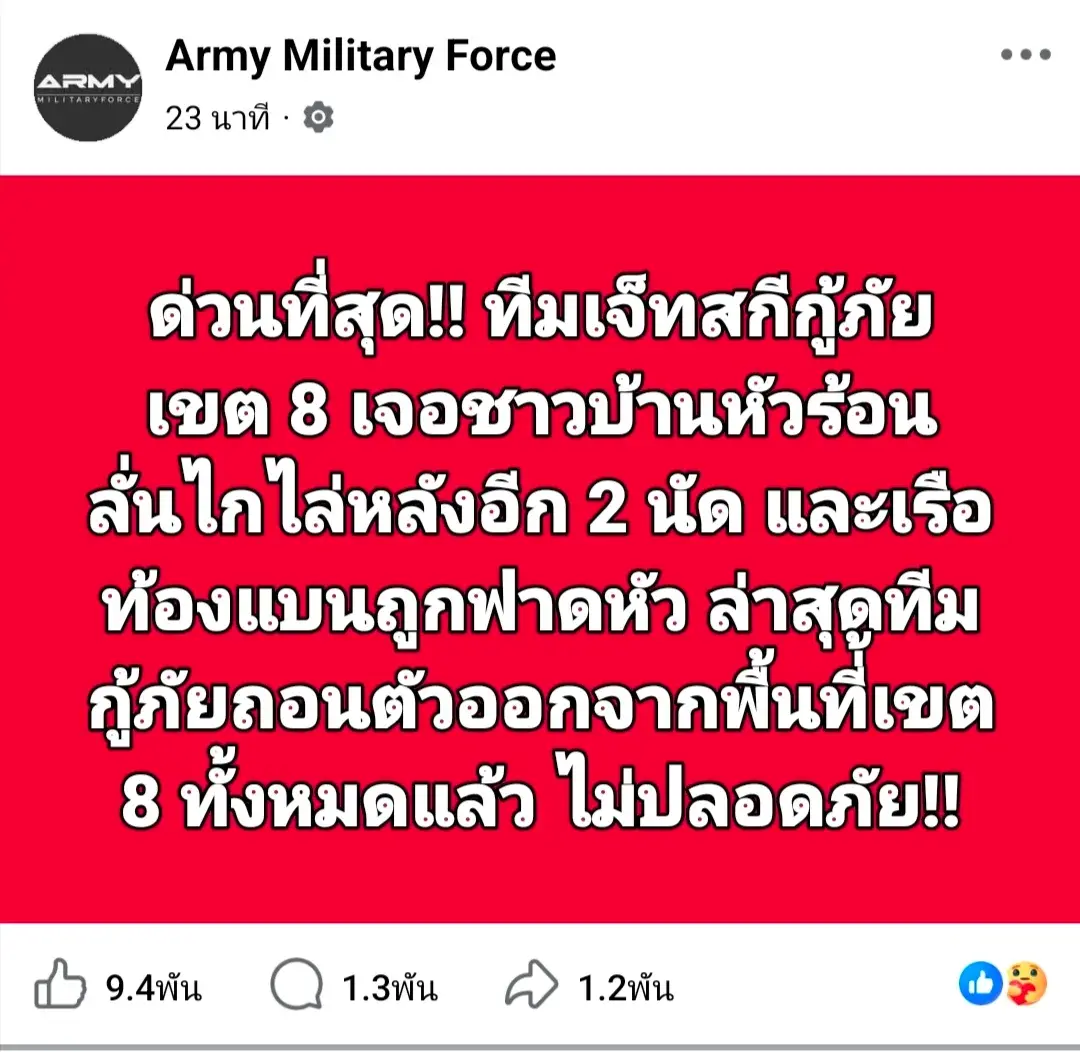View the blue Like reaction badge
The width and height of the screenshot is (1080, 1052).
click(x=980, y=983)
